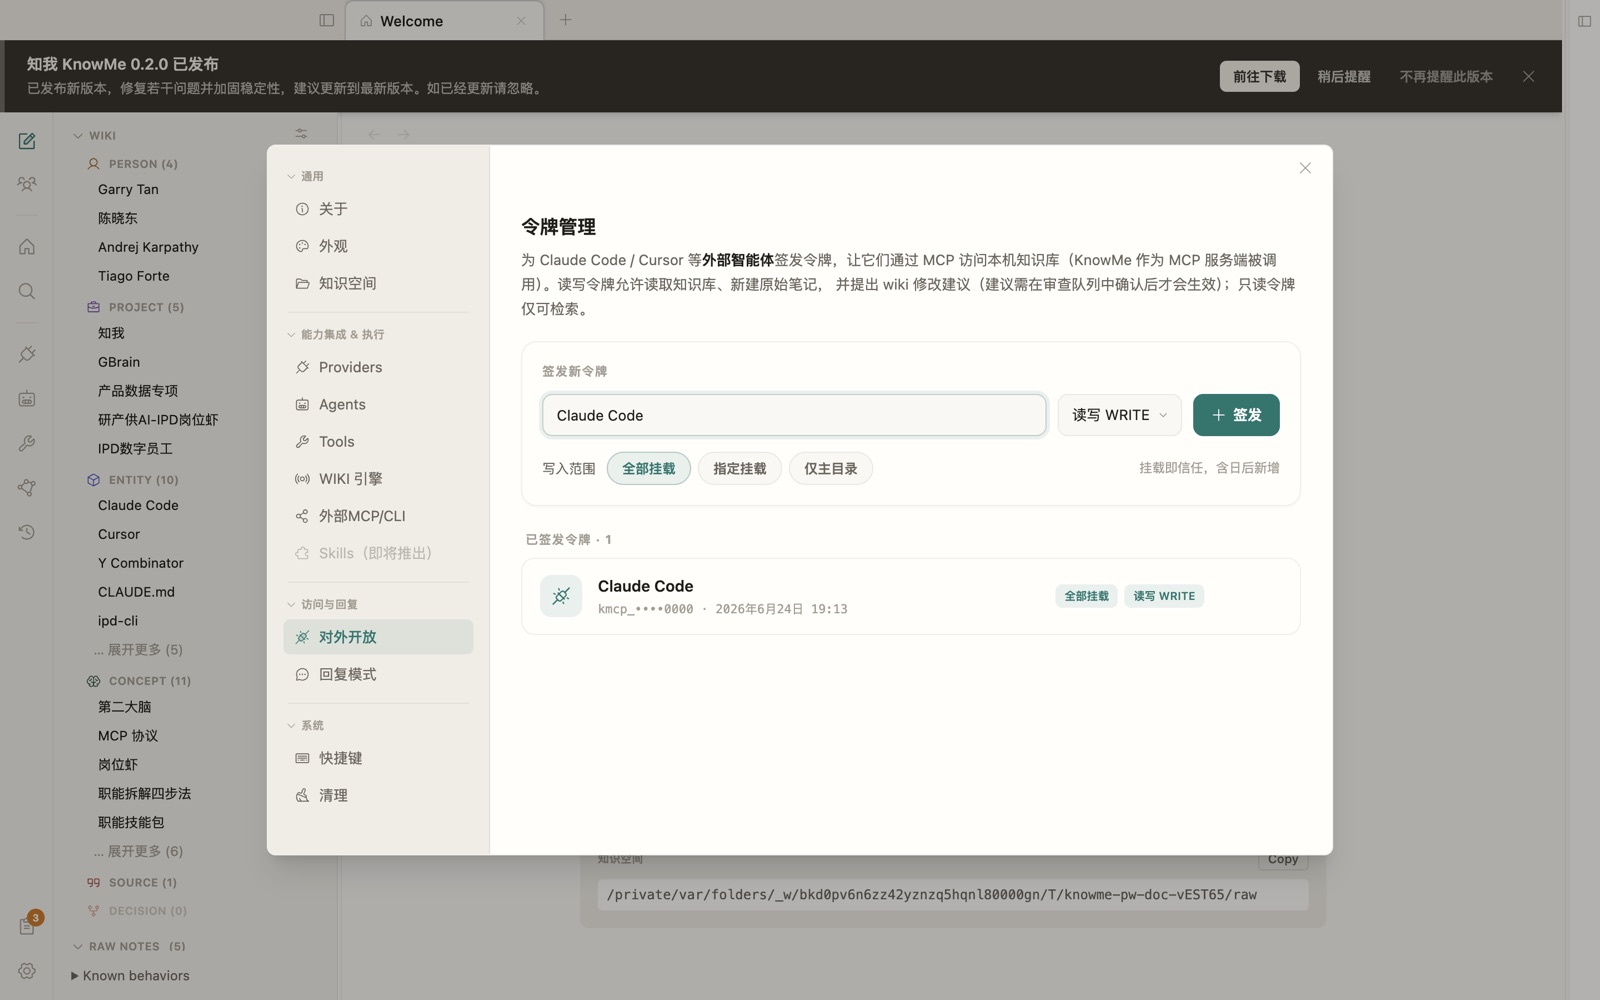1600x1000 pixels.
Task: Select the issued Claude Code token row
Action: pyautogui.click(x=911, y=596)
